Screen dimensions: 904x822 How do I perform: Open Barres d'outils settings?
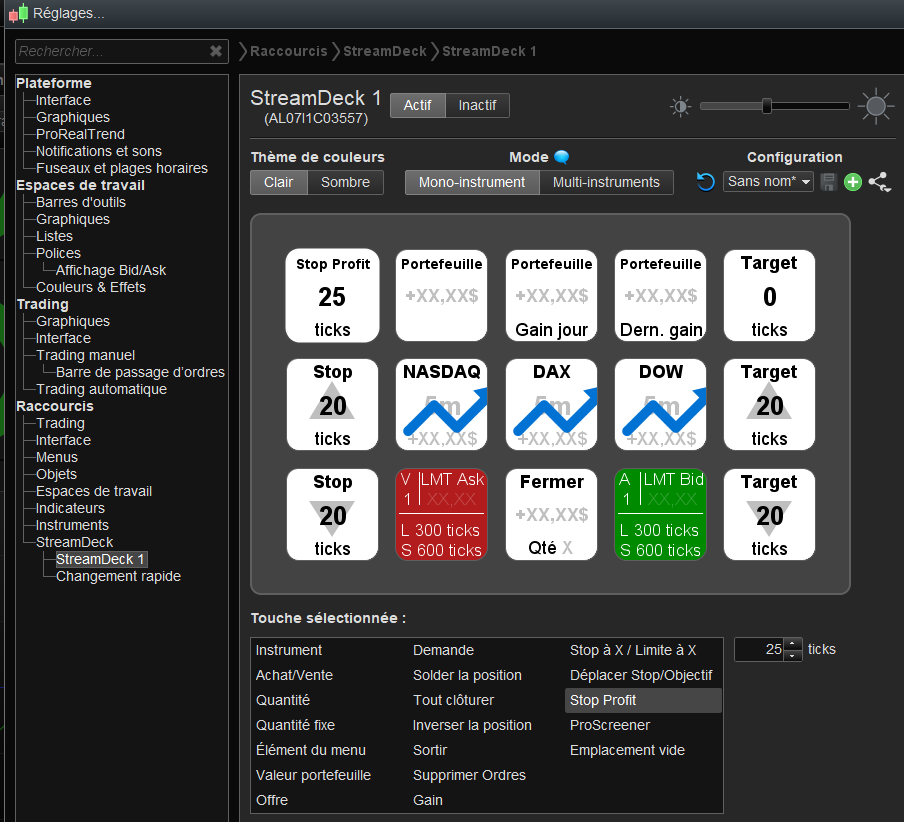click(81, 202)
